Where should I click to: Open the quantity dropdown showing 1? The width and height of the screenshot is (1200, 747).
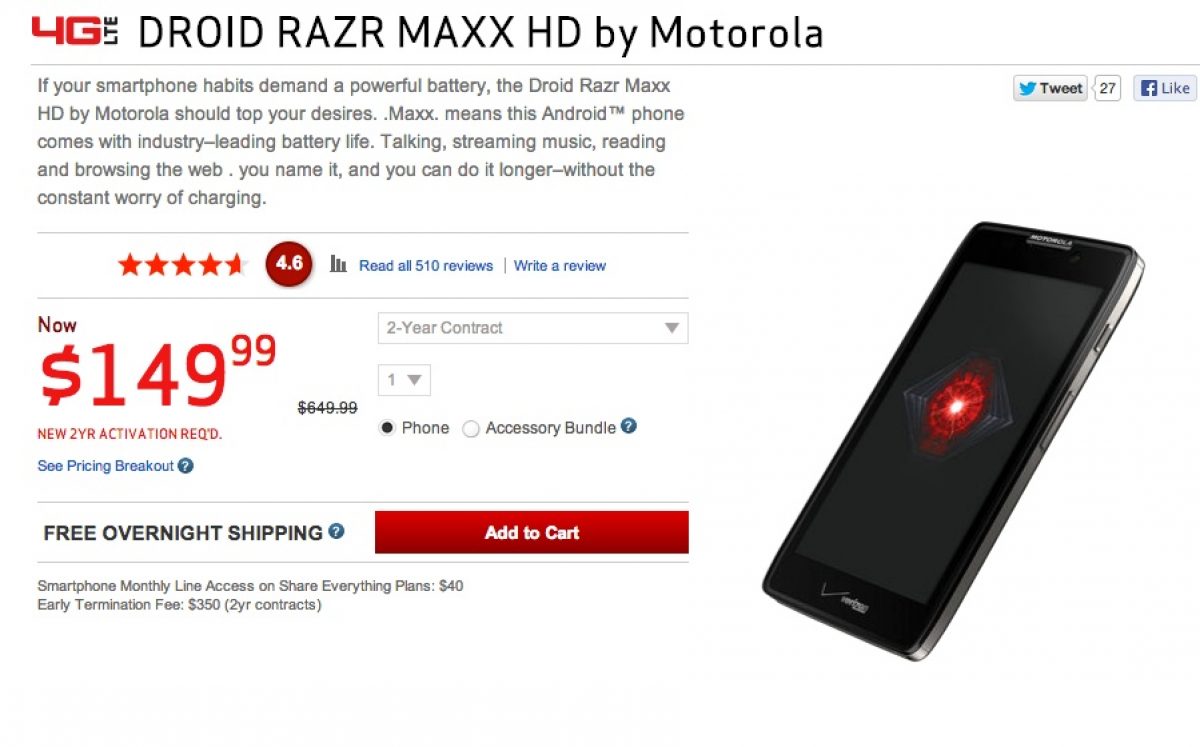(x=404, y=380)
